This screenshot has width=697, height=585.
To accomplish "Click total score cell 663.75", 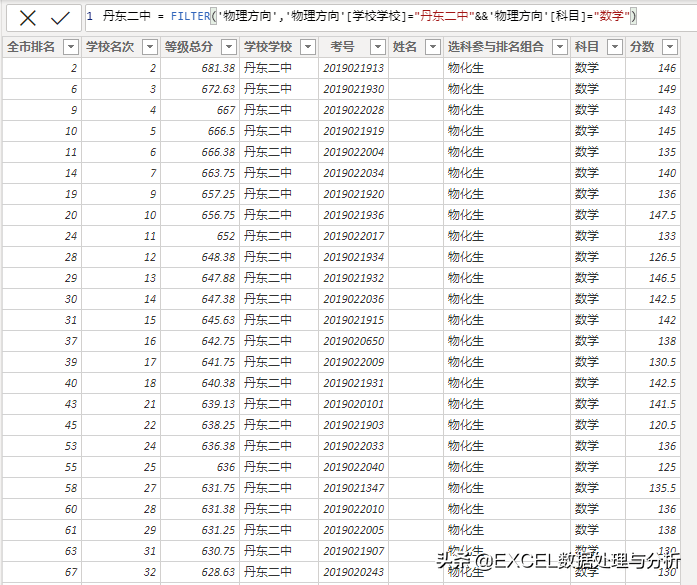I will 200,173.
